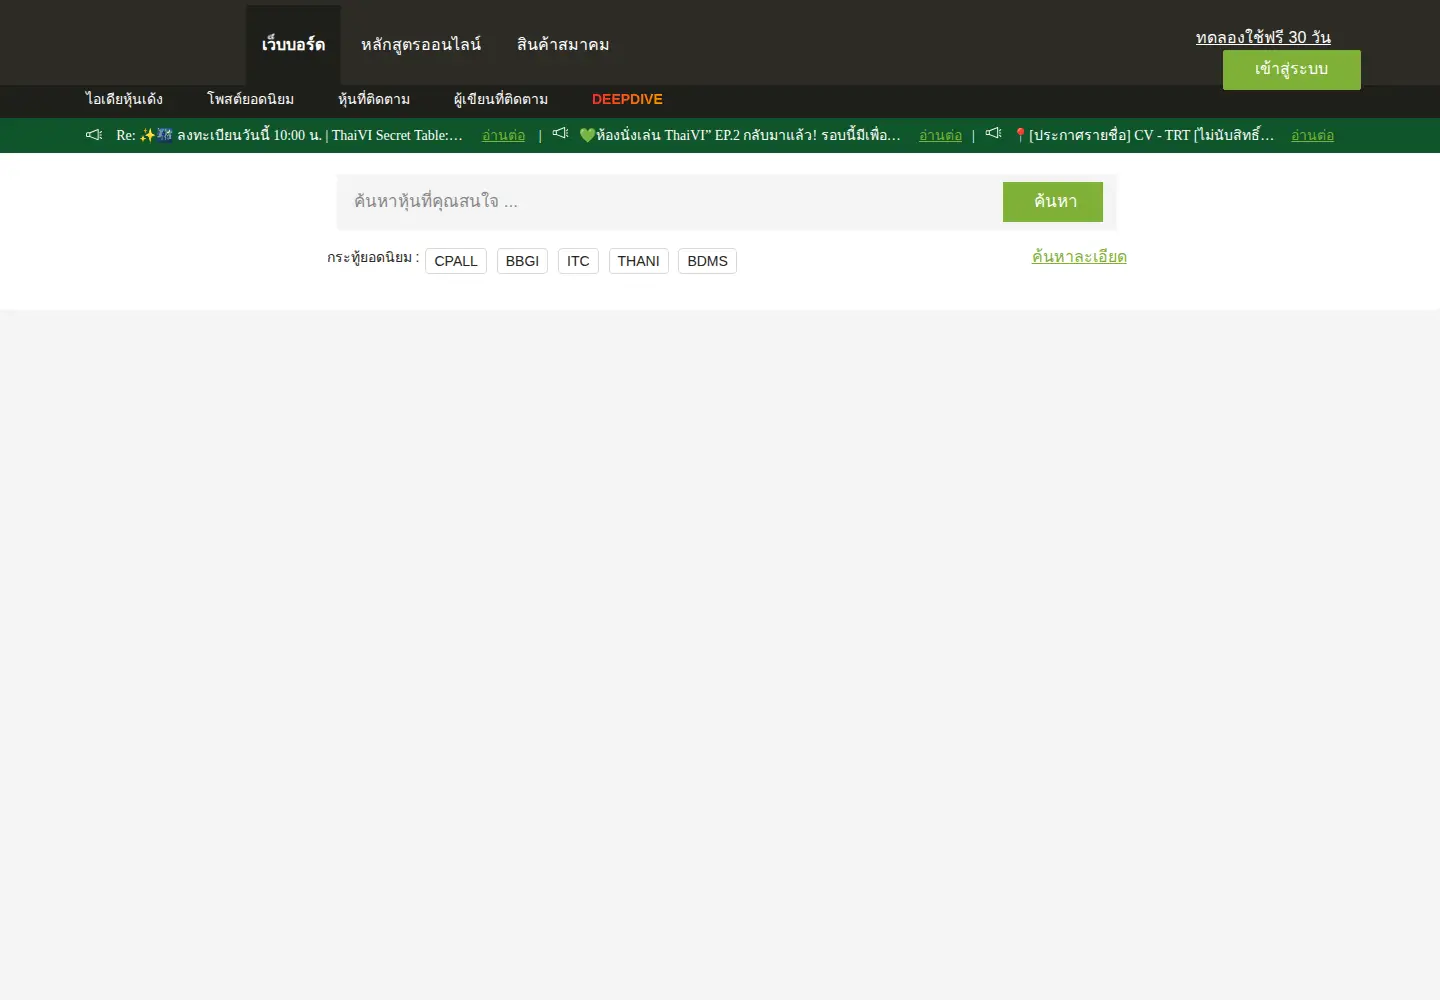1440x1000 pixels.
Task: Go to โพสต์ยอดนิยม submenu
Action: [x=251, y=99]
